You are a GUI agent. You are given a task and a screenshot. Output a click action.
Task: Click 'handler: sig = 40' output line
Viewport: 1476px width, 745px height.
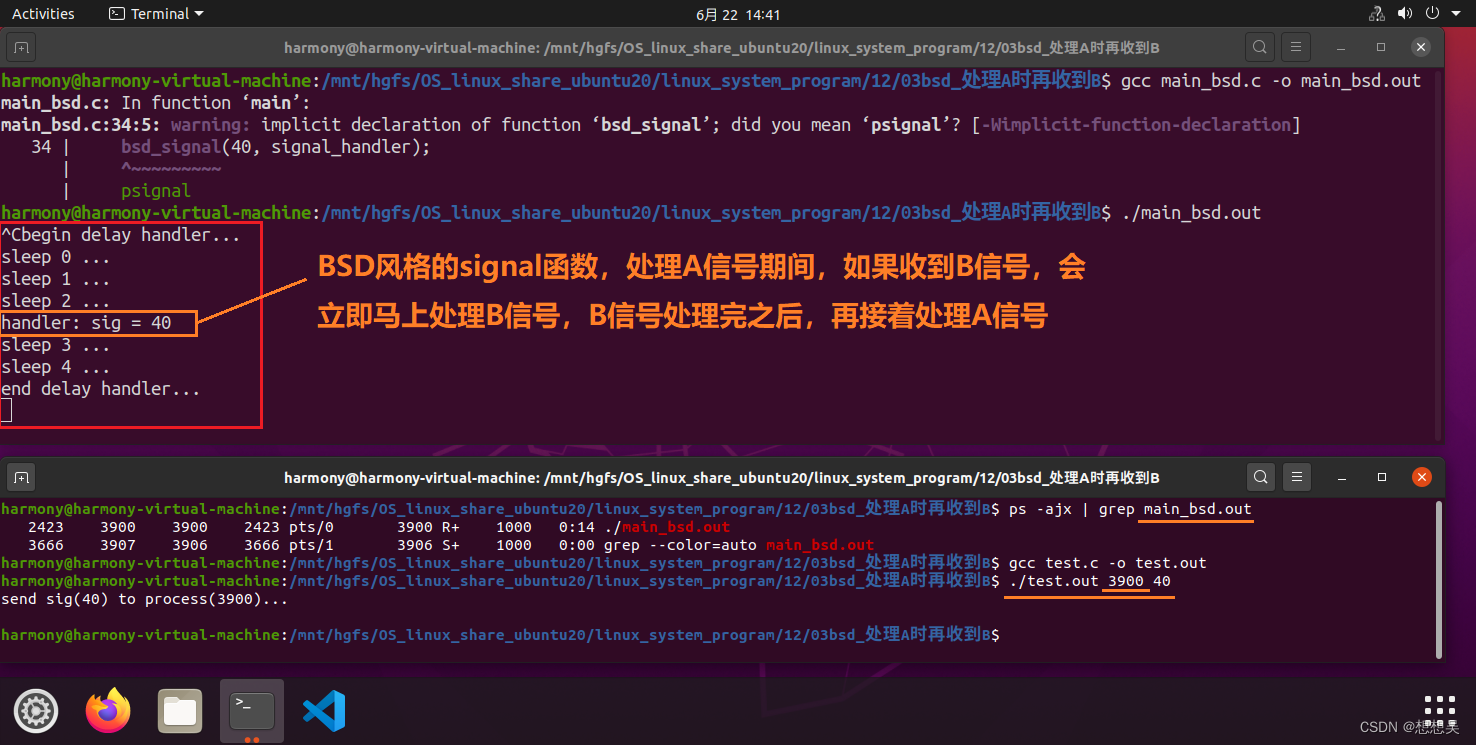(87, 323)
